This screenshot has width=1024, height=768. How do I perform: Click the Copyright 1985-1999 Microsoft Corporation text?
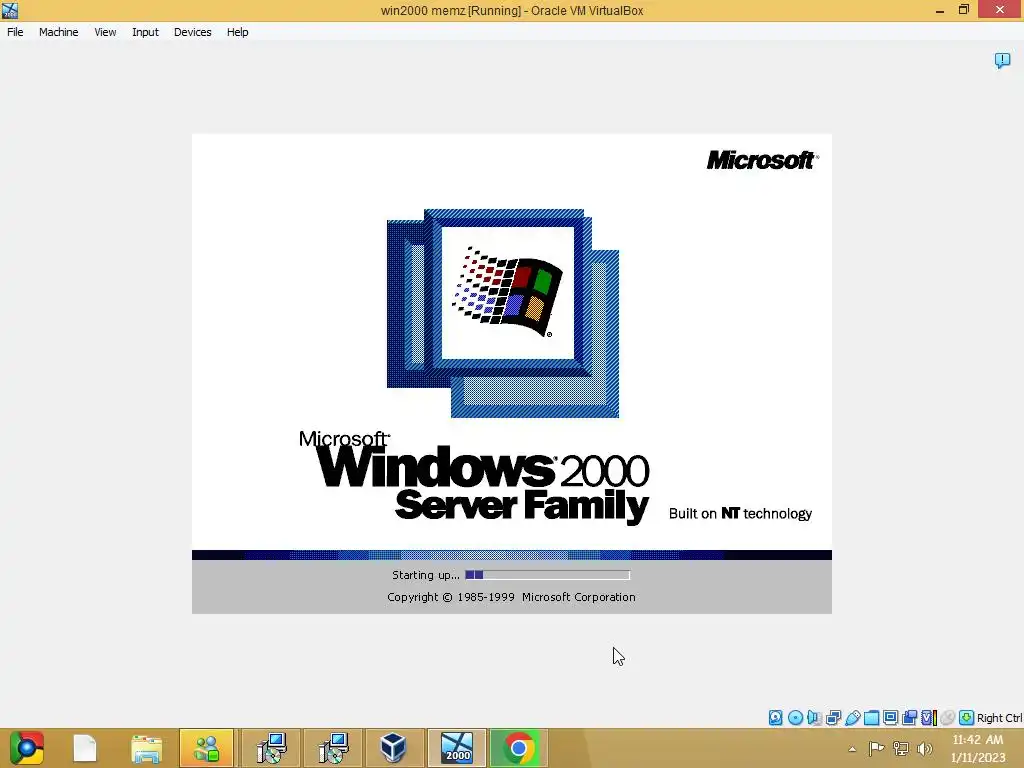pyautogui.click(x=511, y=597)
